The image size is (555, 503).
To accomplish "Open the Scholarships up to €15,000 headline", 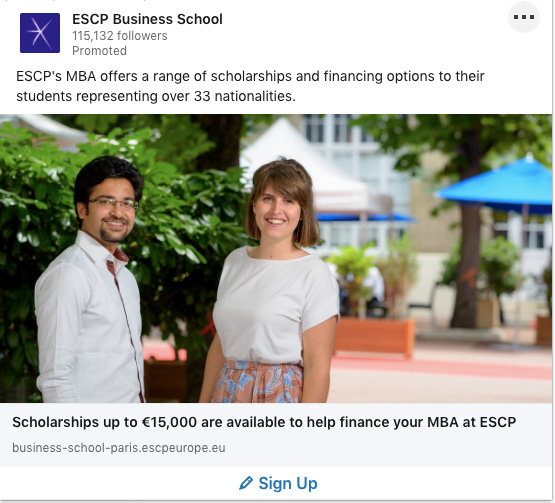I will coord(264,422).
